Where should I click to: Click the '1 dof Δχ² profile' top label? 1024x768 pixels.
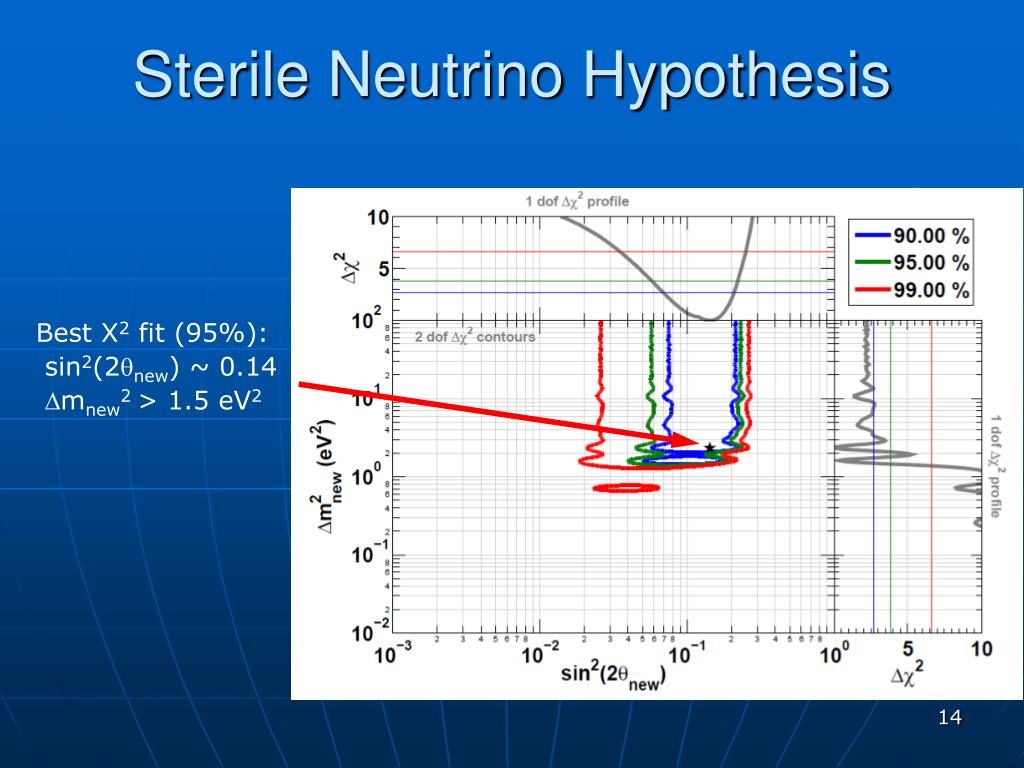[x=577, y=200]
